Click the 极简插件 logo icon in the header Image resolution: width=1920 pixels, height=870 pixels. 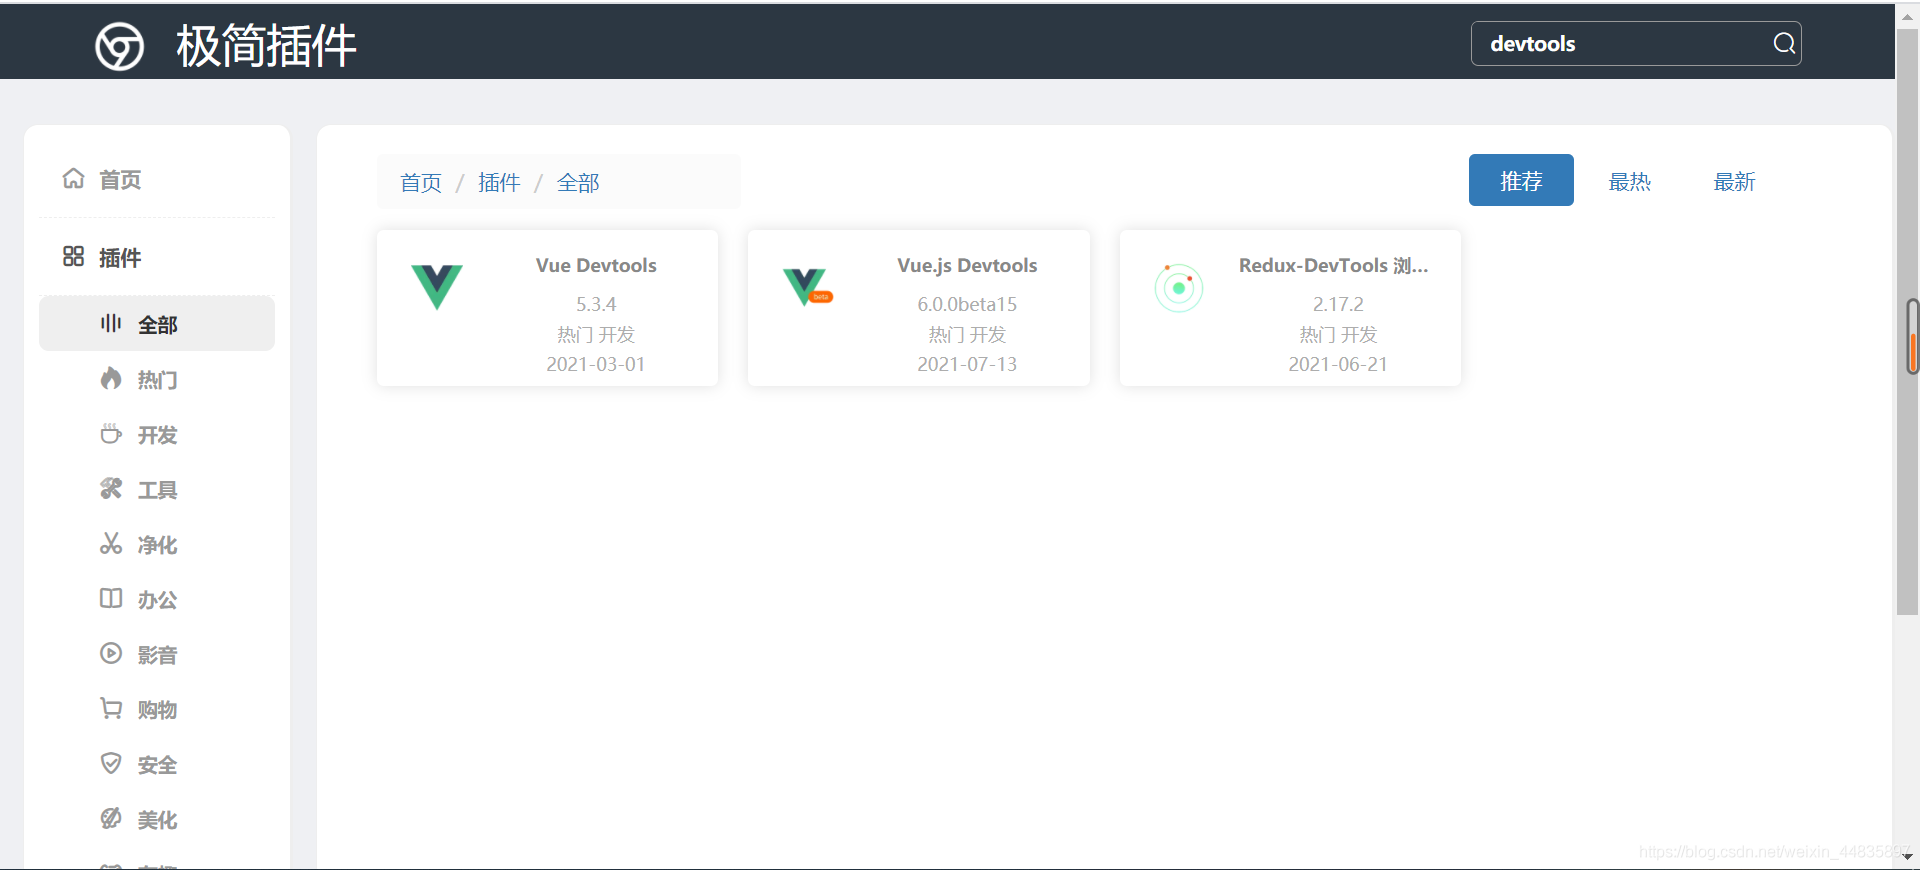click(x=120, y=47)
